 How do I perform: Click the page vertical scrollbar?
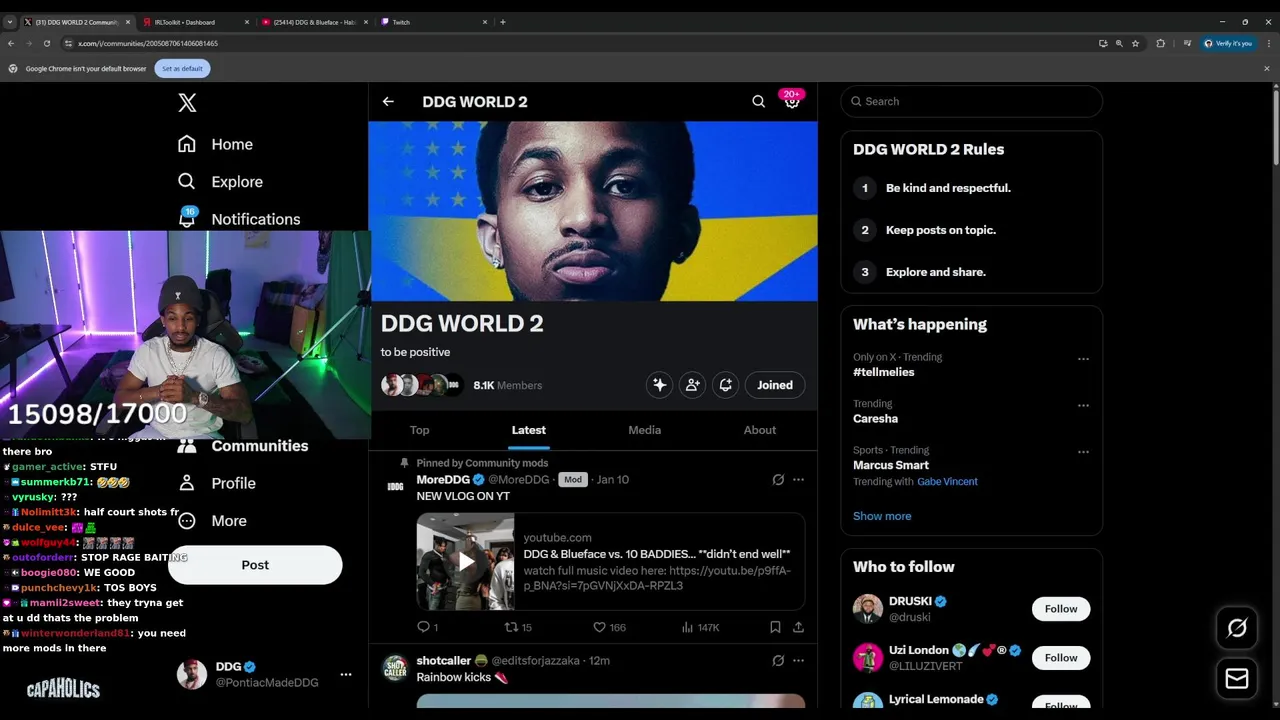pyautogui.click(x=1275, y=128)
